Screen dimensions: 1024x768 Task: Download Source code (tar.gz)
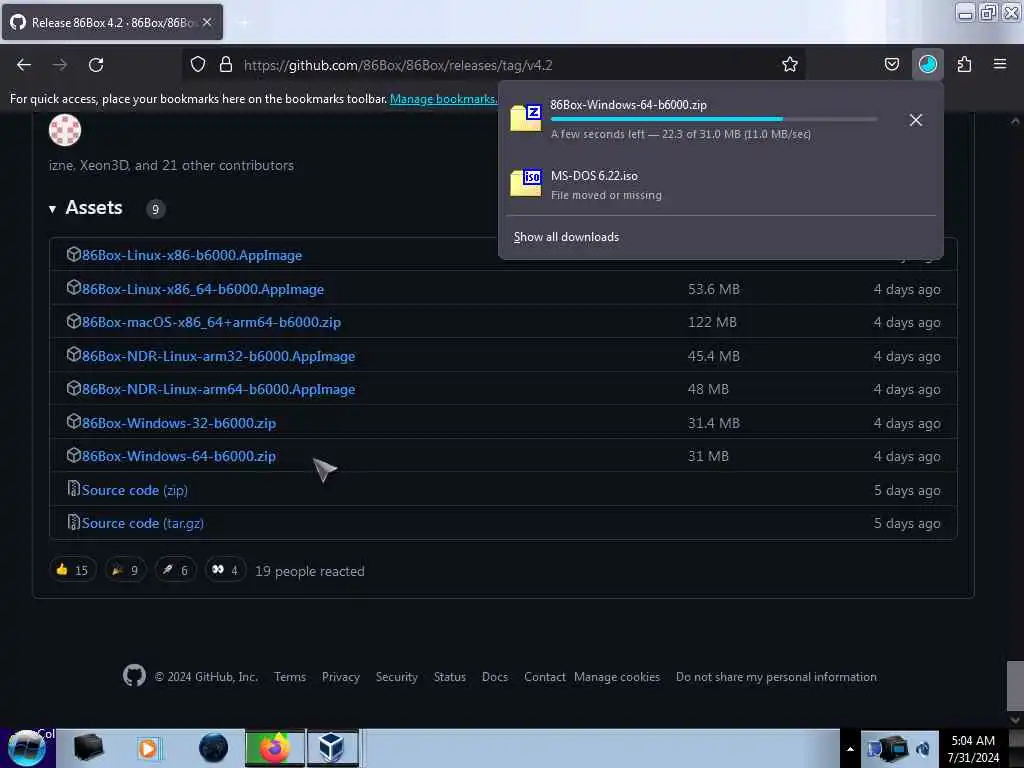click(142, 523)
